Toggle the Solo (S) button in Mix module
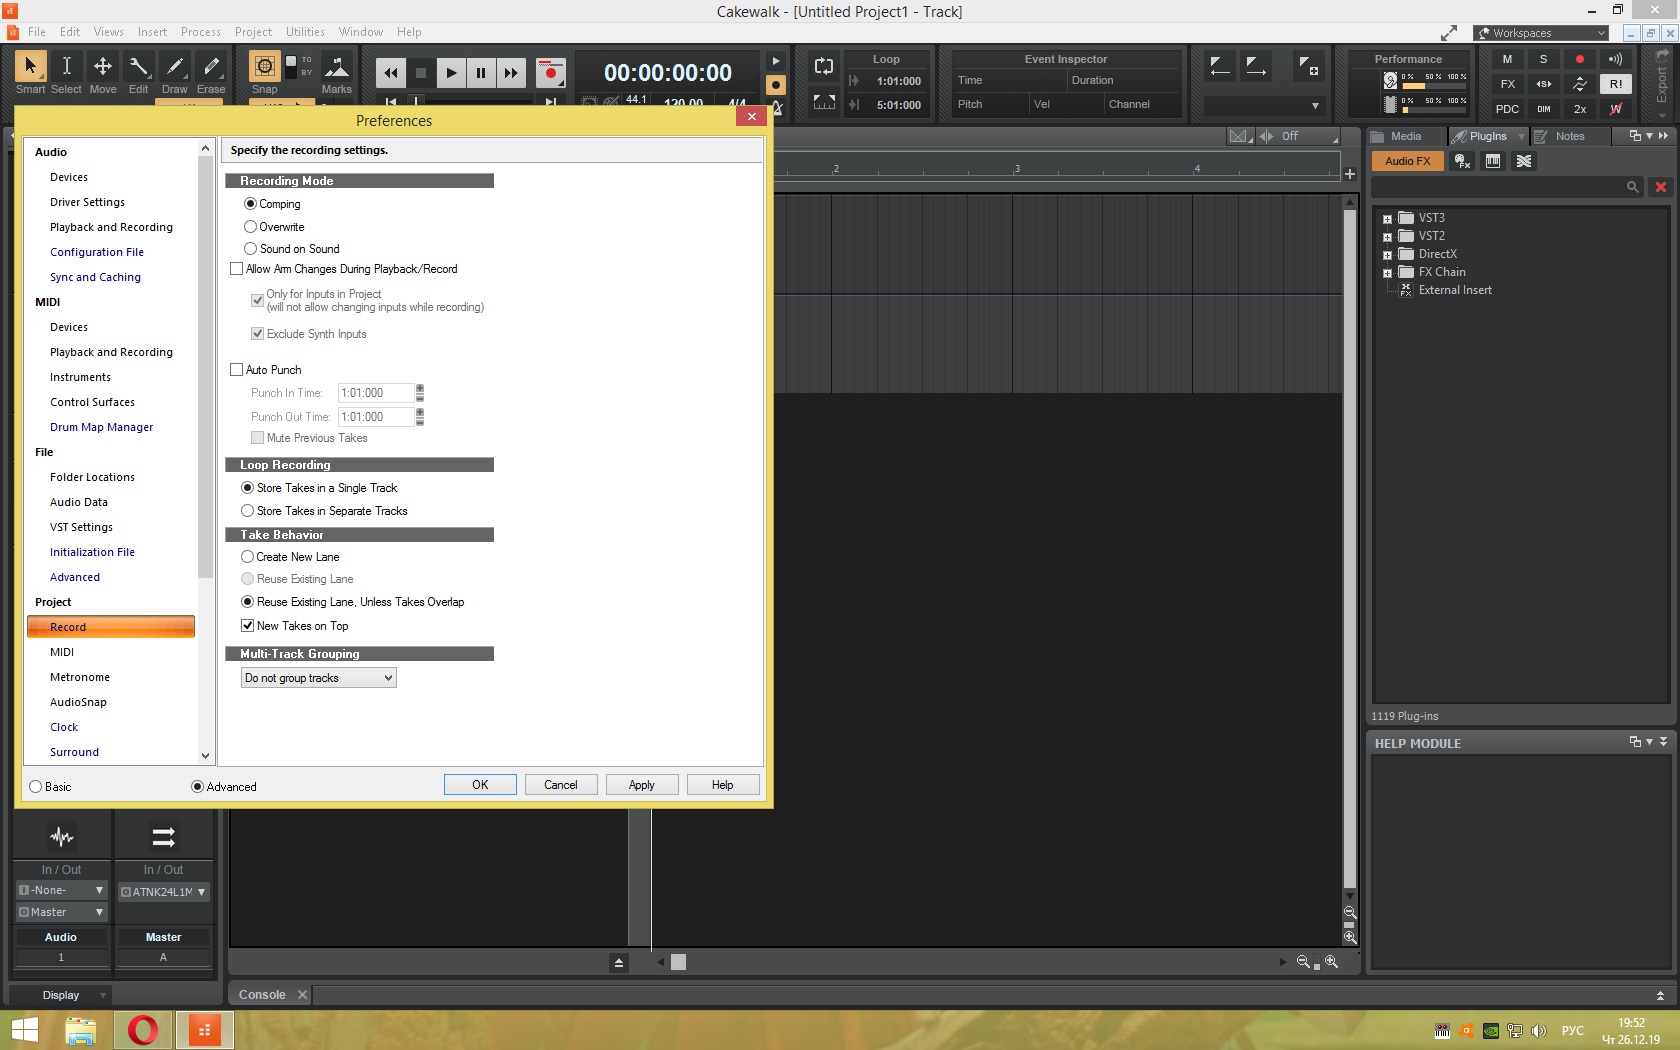The image size is (1680, 1050). pos(1544,60)
